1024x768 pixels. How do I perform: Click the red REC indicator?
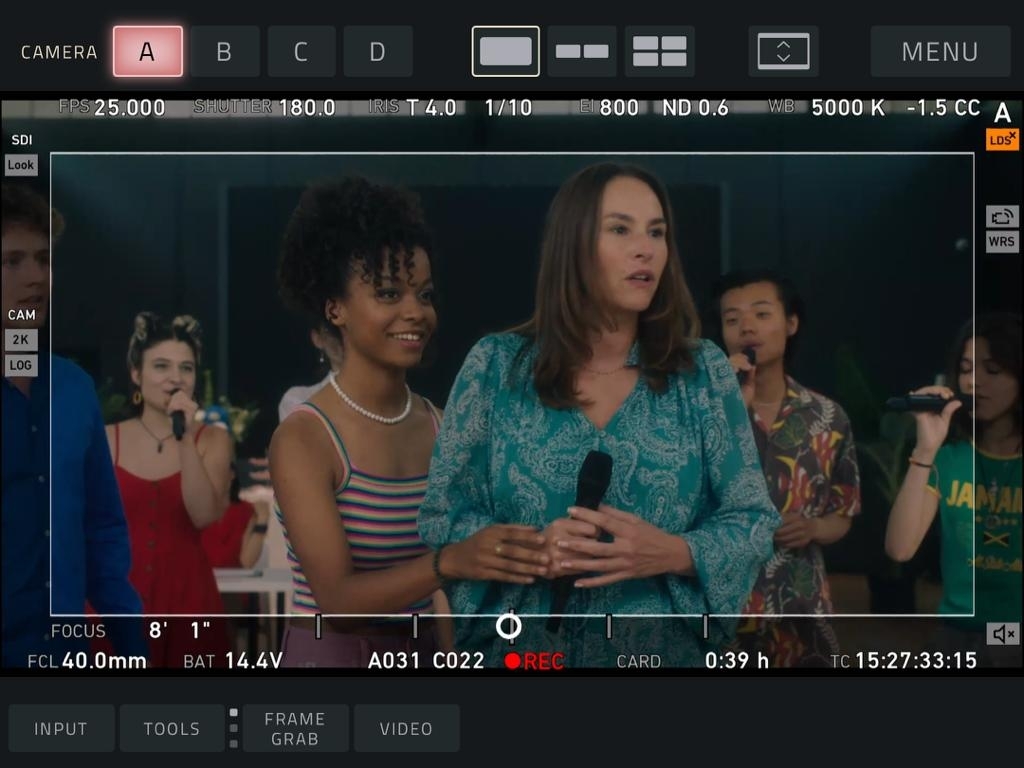pyautogui.click(x=534, y=661)
